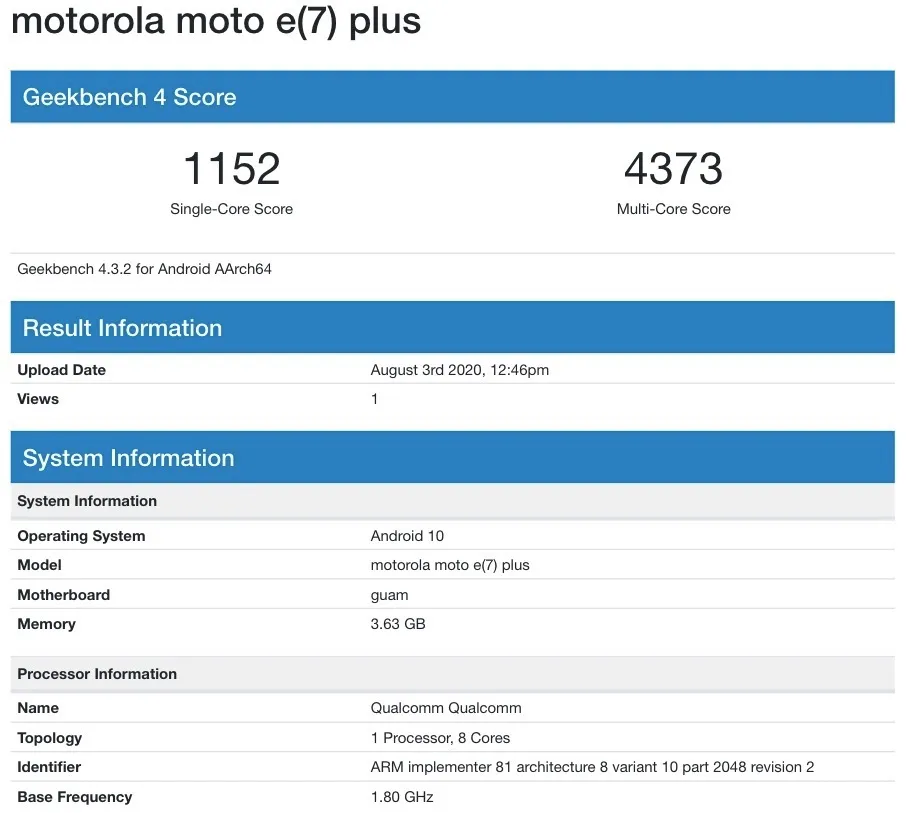This screenshot has width=906, height=813.
Task: Click the Multi-Core Score label
Action: [673, 209]
